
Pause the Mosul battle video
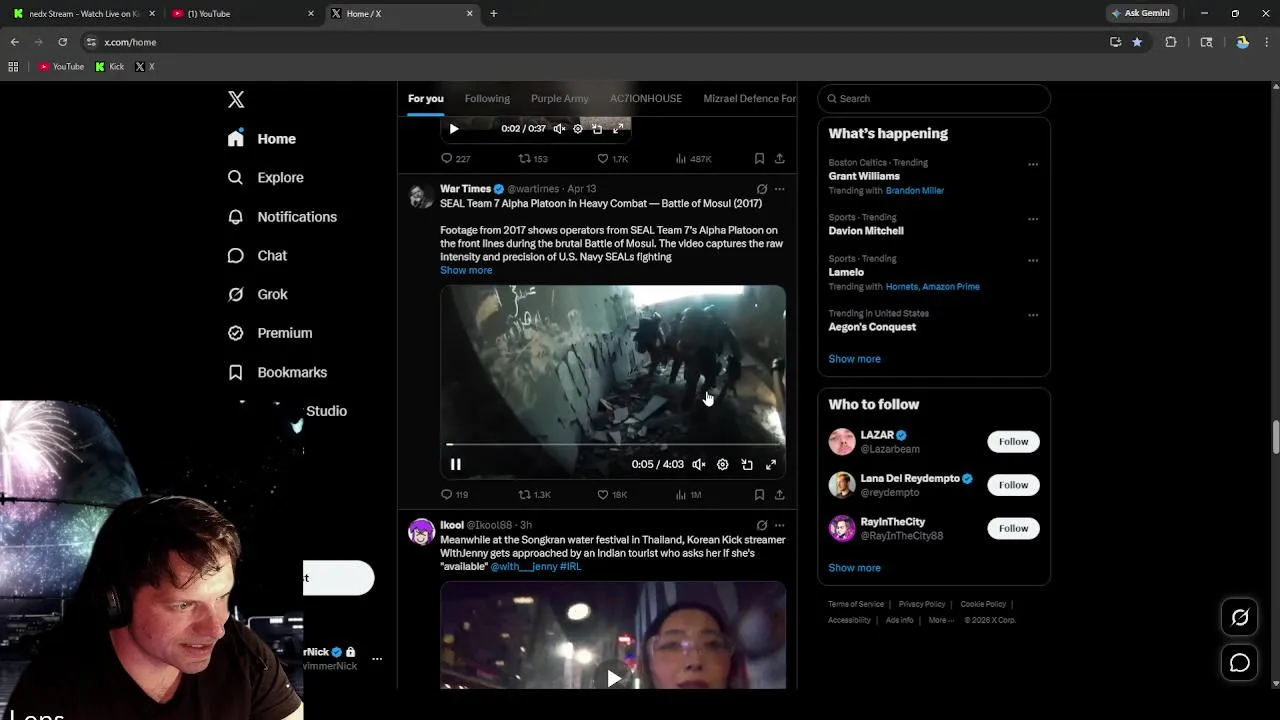click(455, 464)
